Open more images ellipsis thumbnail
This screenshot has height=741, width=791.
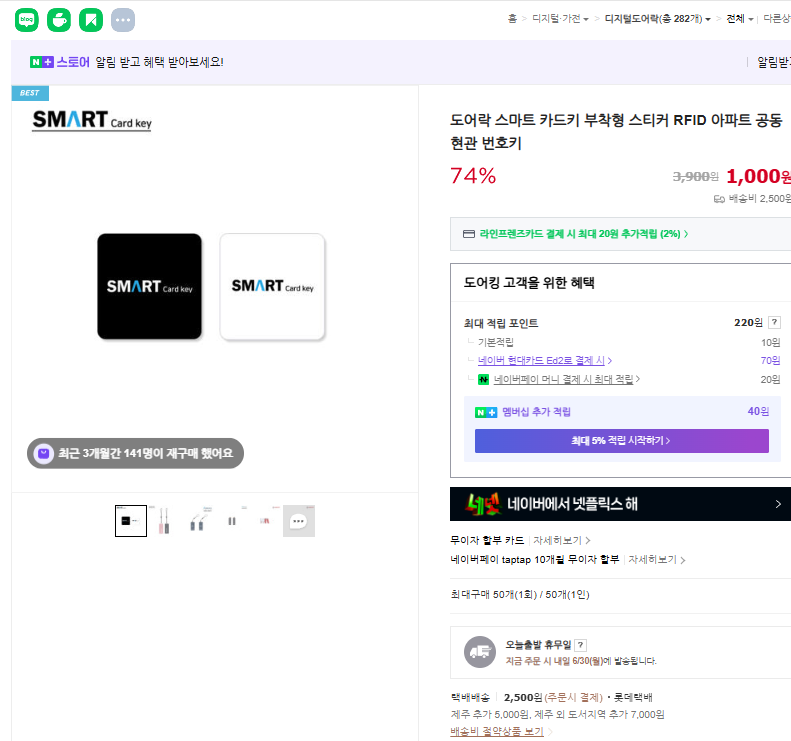click(x=299, y=521)
